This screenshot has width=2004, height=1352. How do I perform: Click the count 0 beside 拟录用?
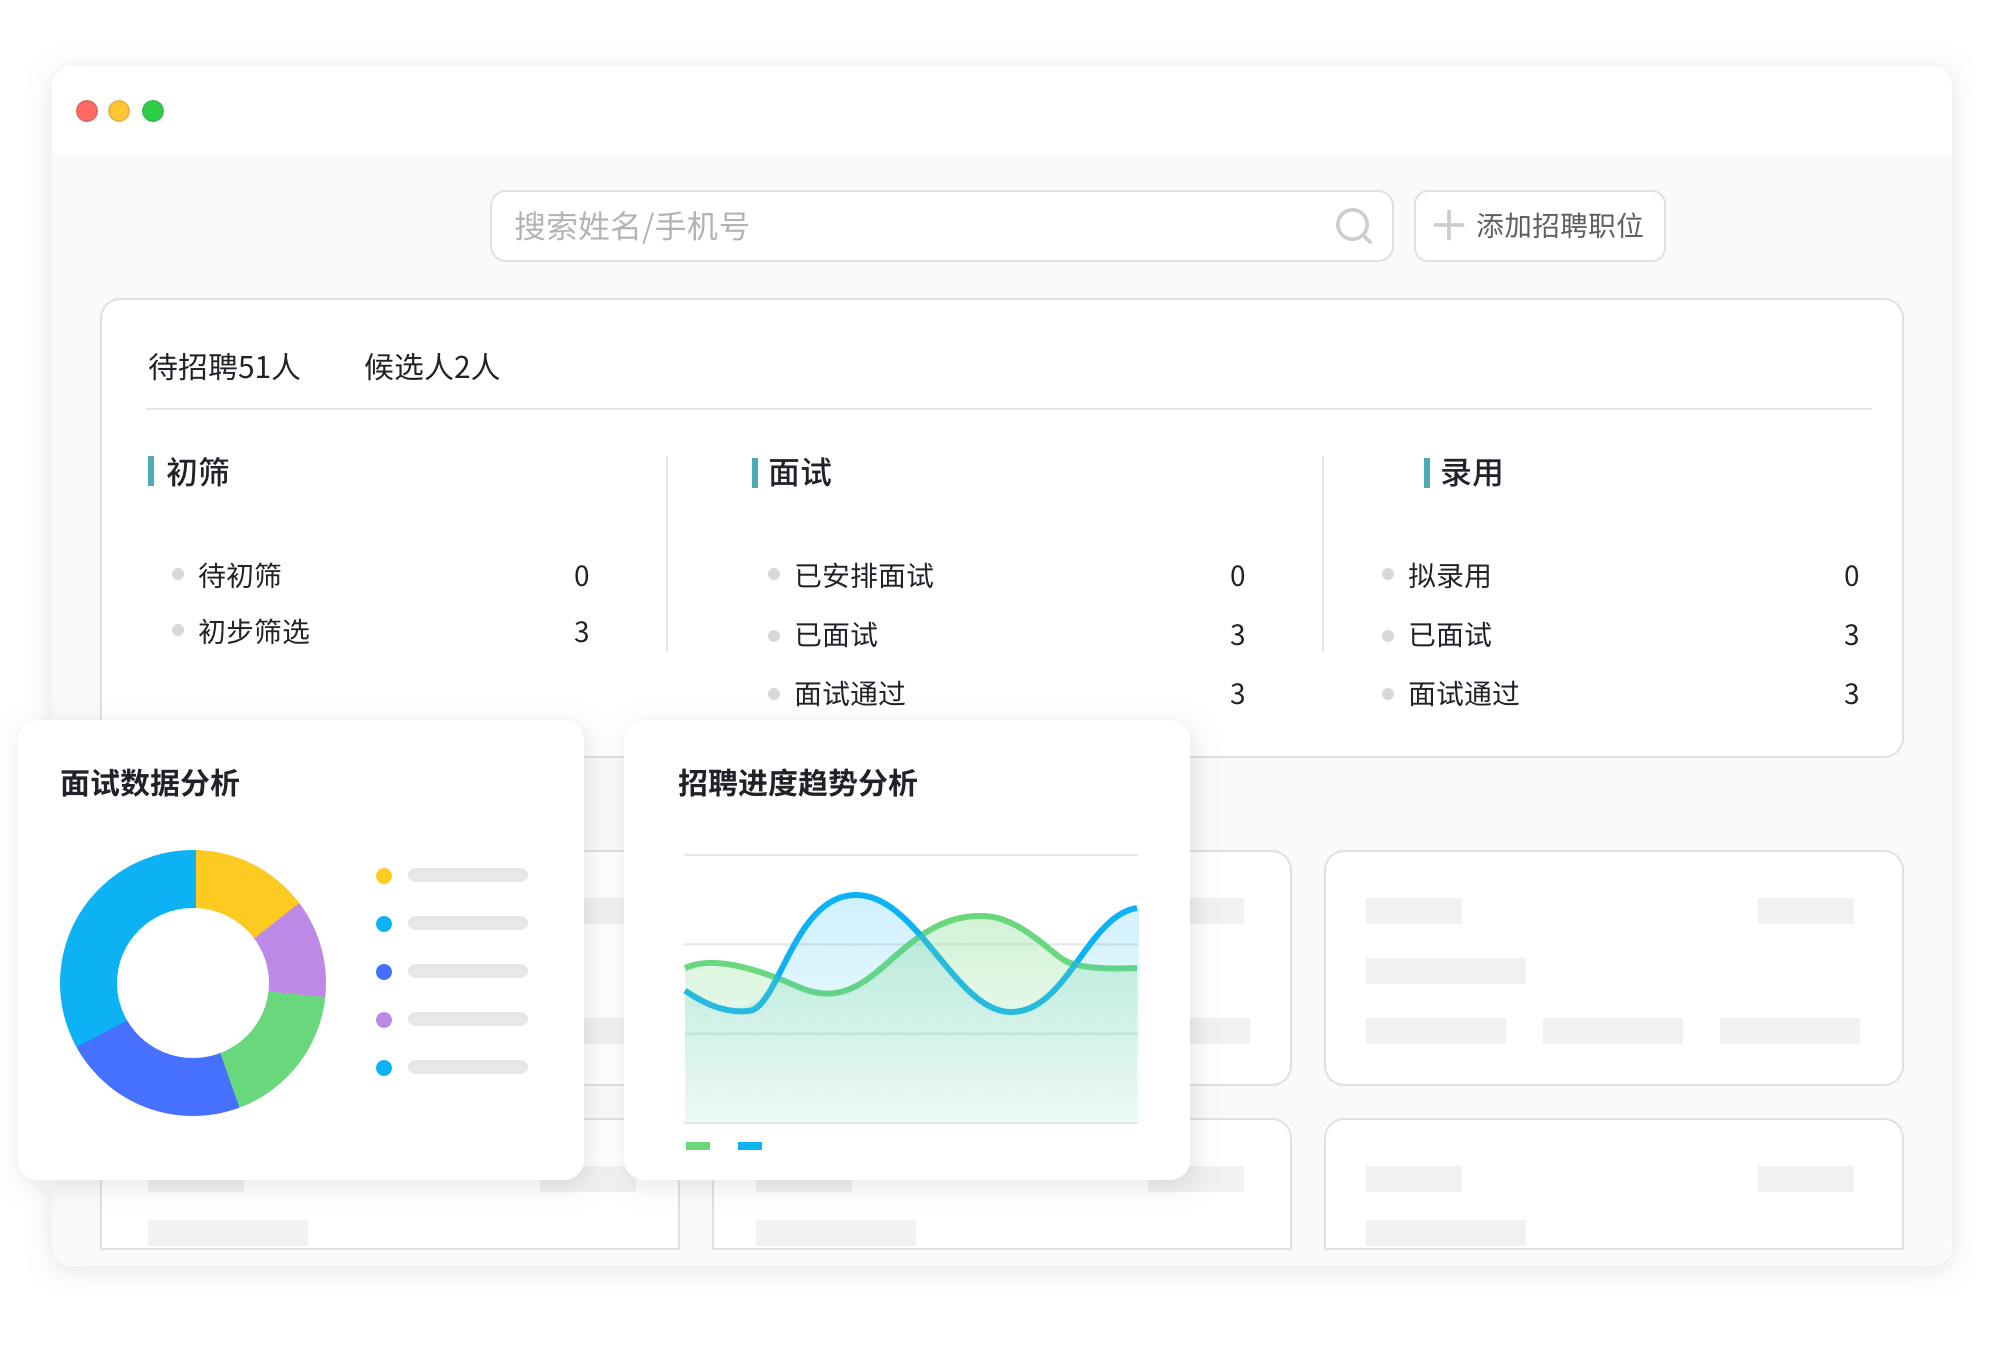coord(1851,576)
